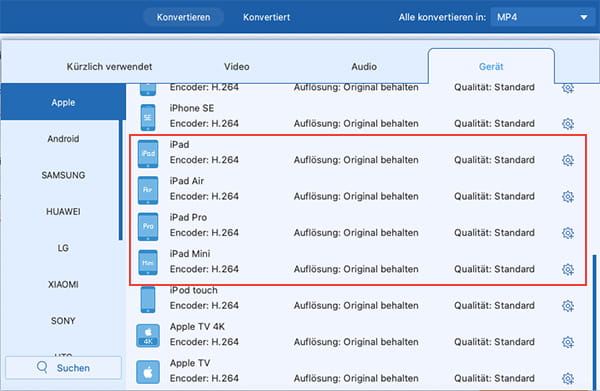Open settings gear for iPhone SE preset
The image size is (600, 391).
pos(568,124)
